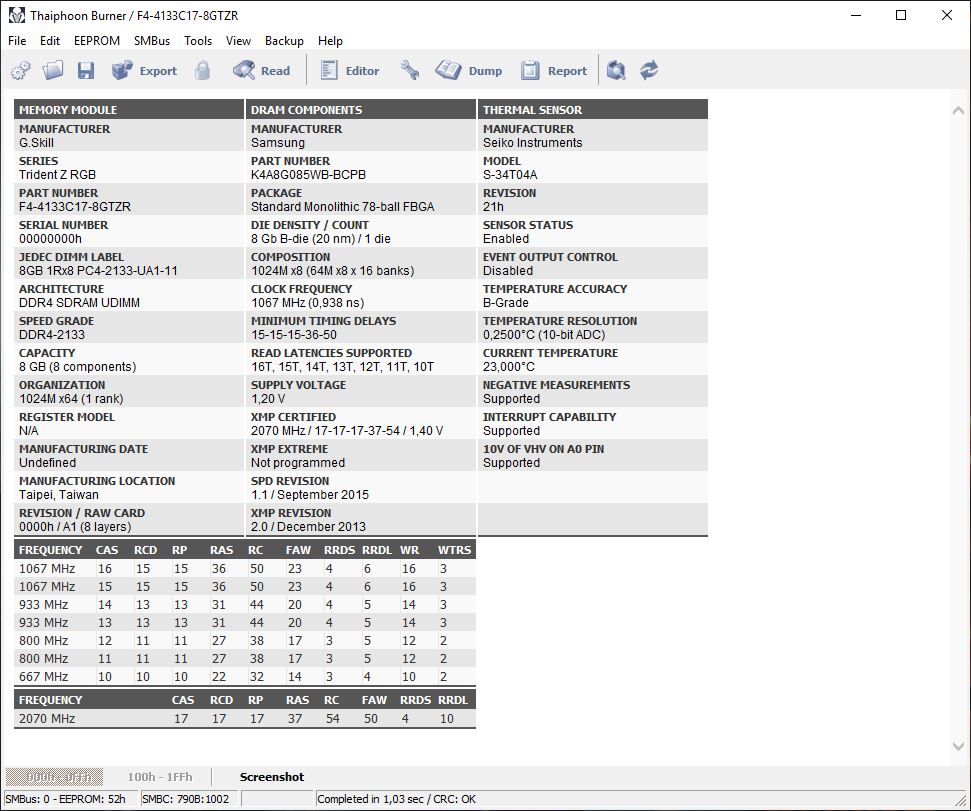971x811 pixels.
Task: Select the Screenshot tab
Action: click(272, 777)
